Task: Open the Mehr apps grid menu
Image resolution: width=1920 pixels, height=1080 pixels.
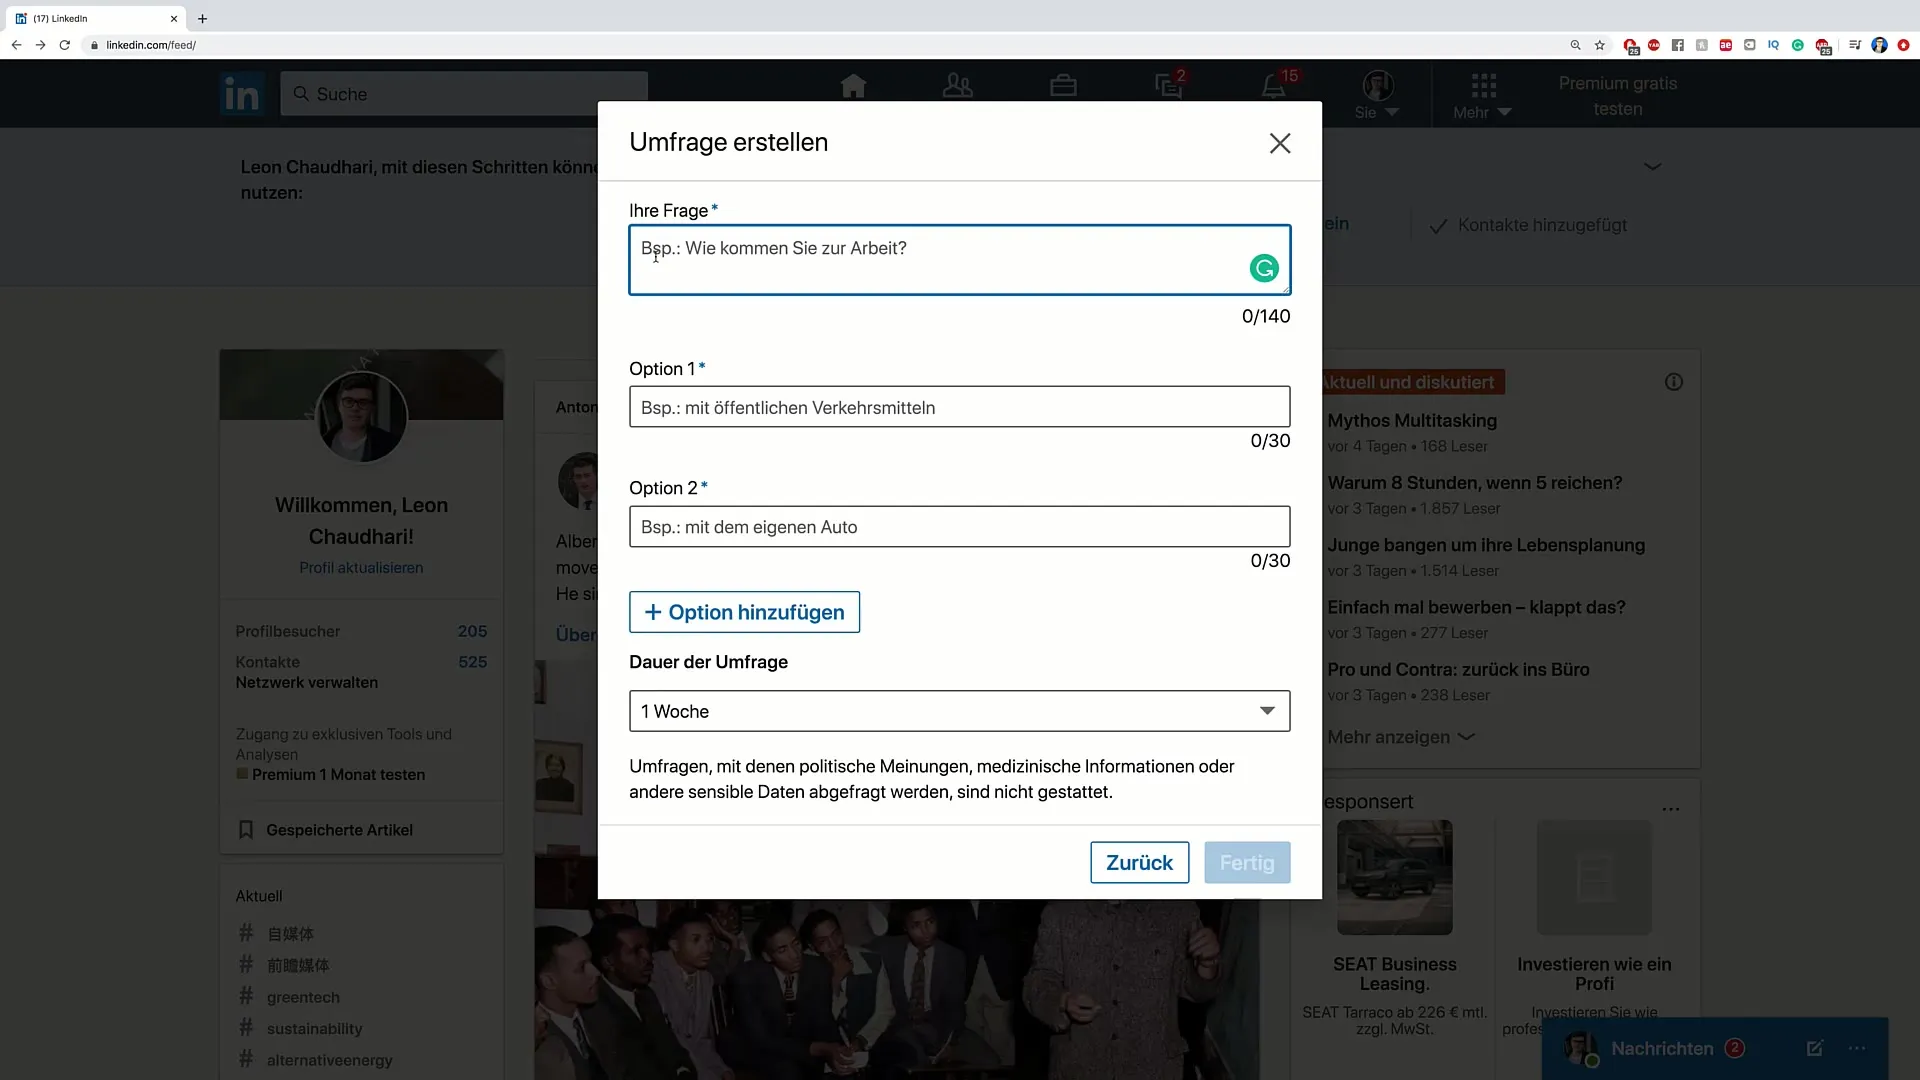Action: (1483, 95)
